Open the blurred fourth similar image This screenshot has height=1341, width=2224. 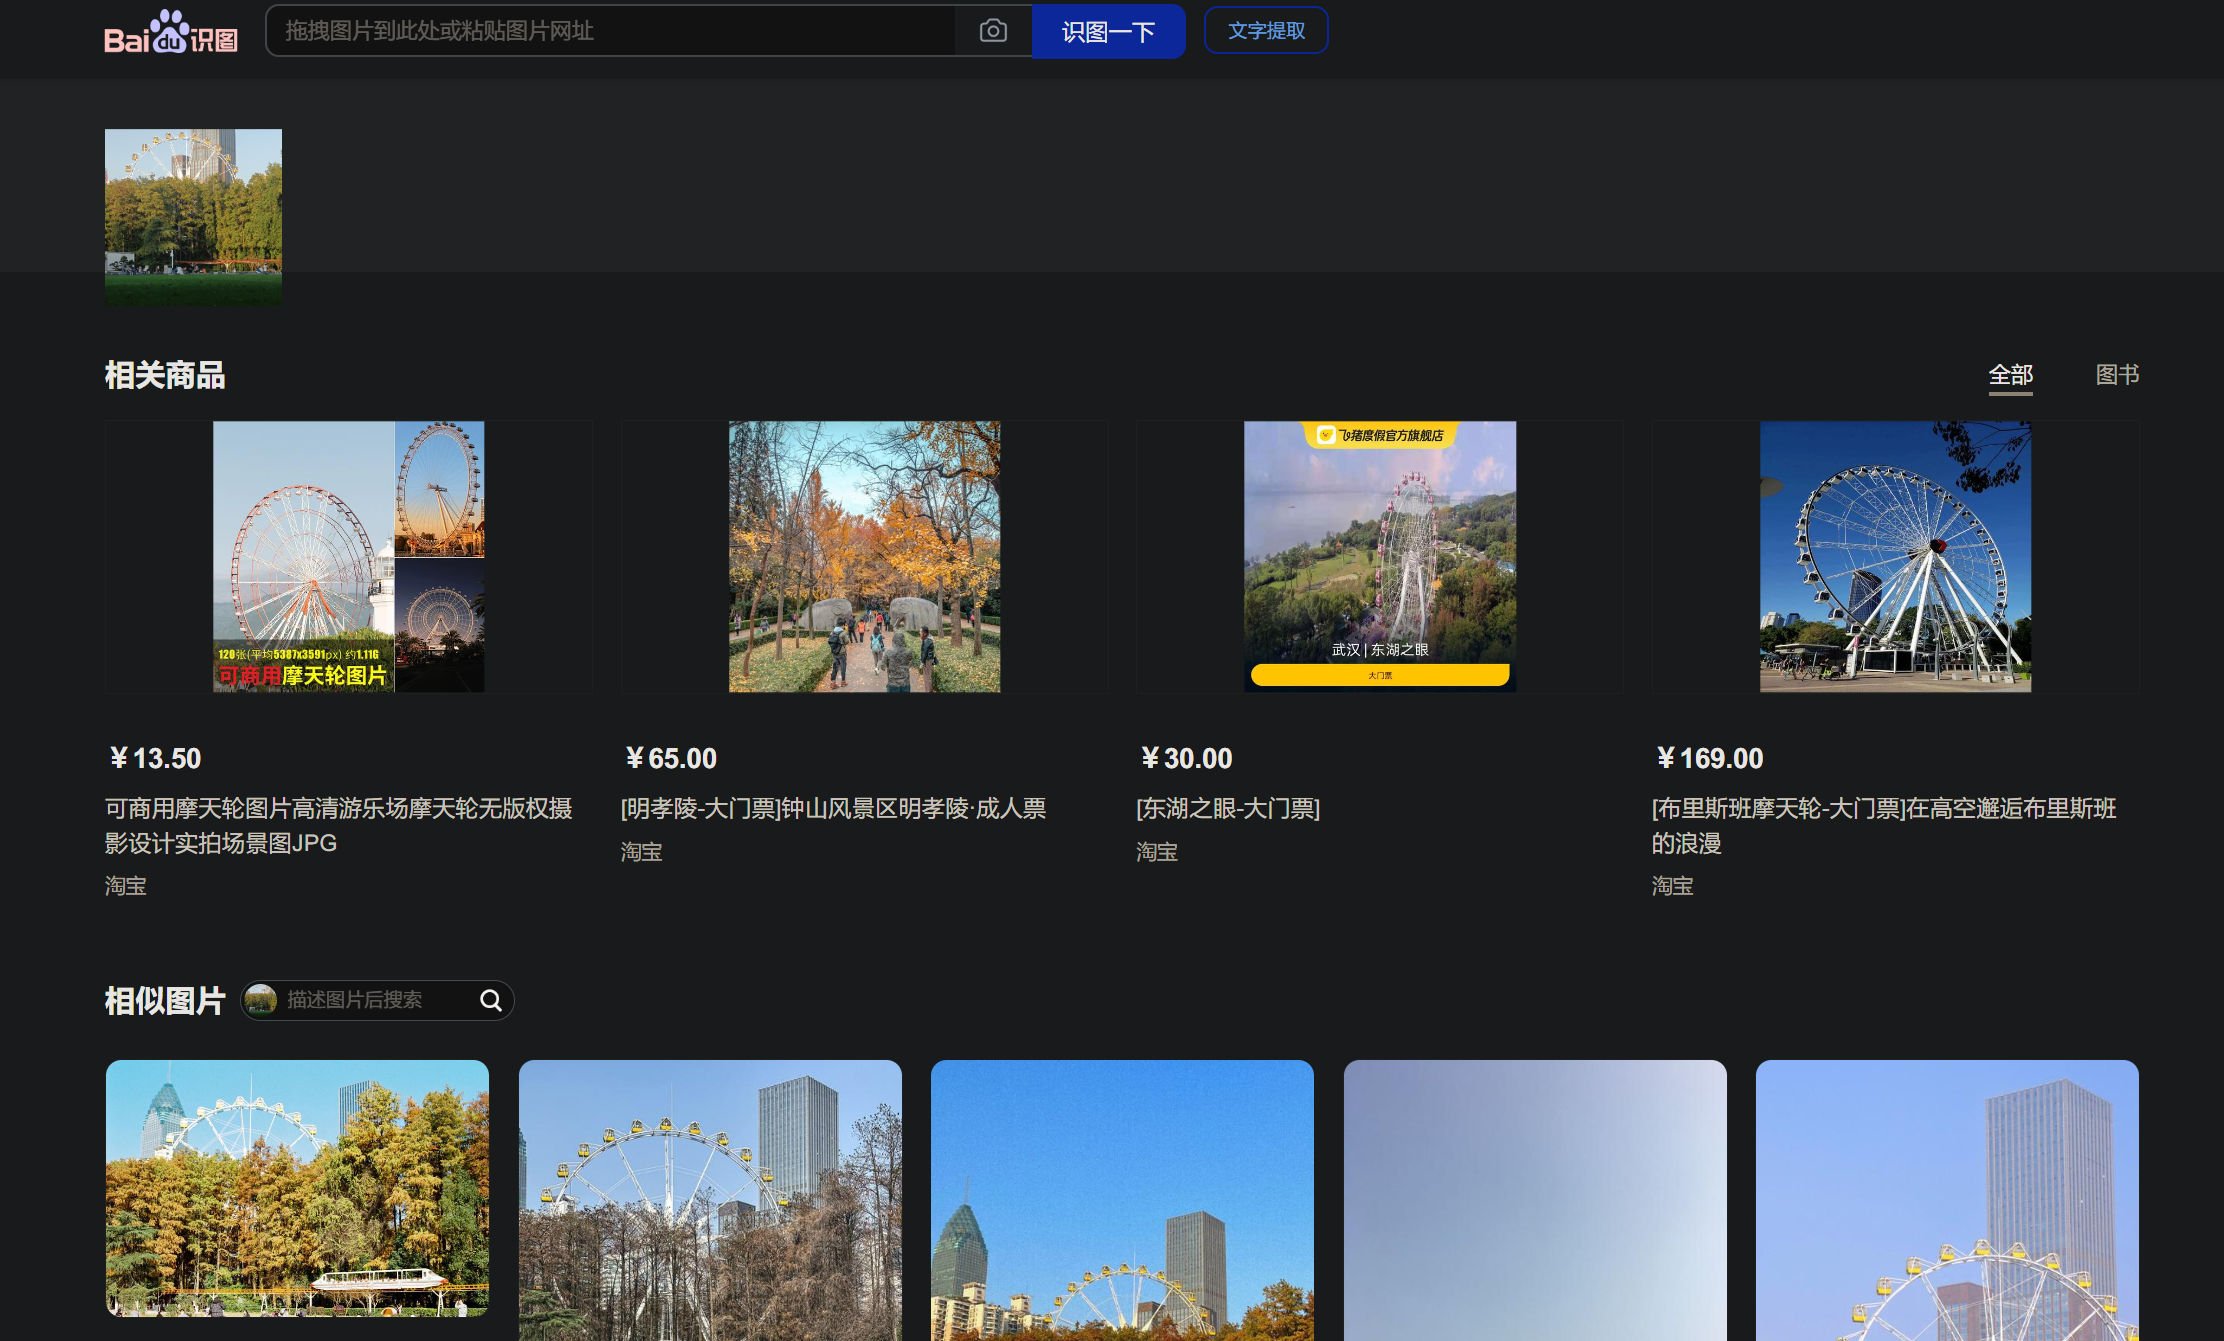1534,1200
